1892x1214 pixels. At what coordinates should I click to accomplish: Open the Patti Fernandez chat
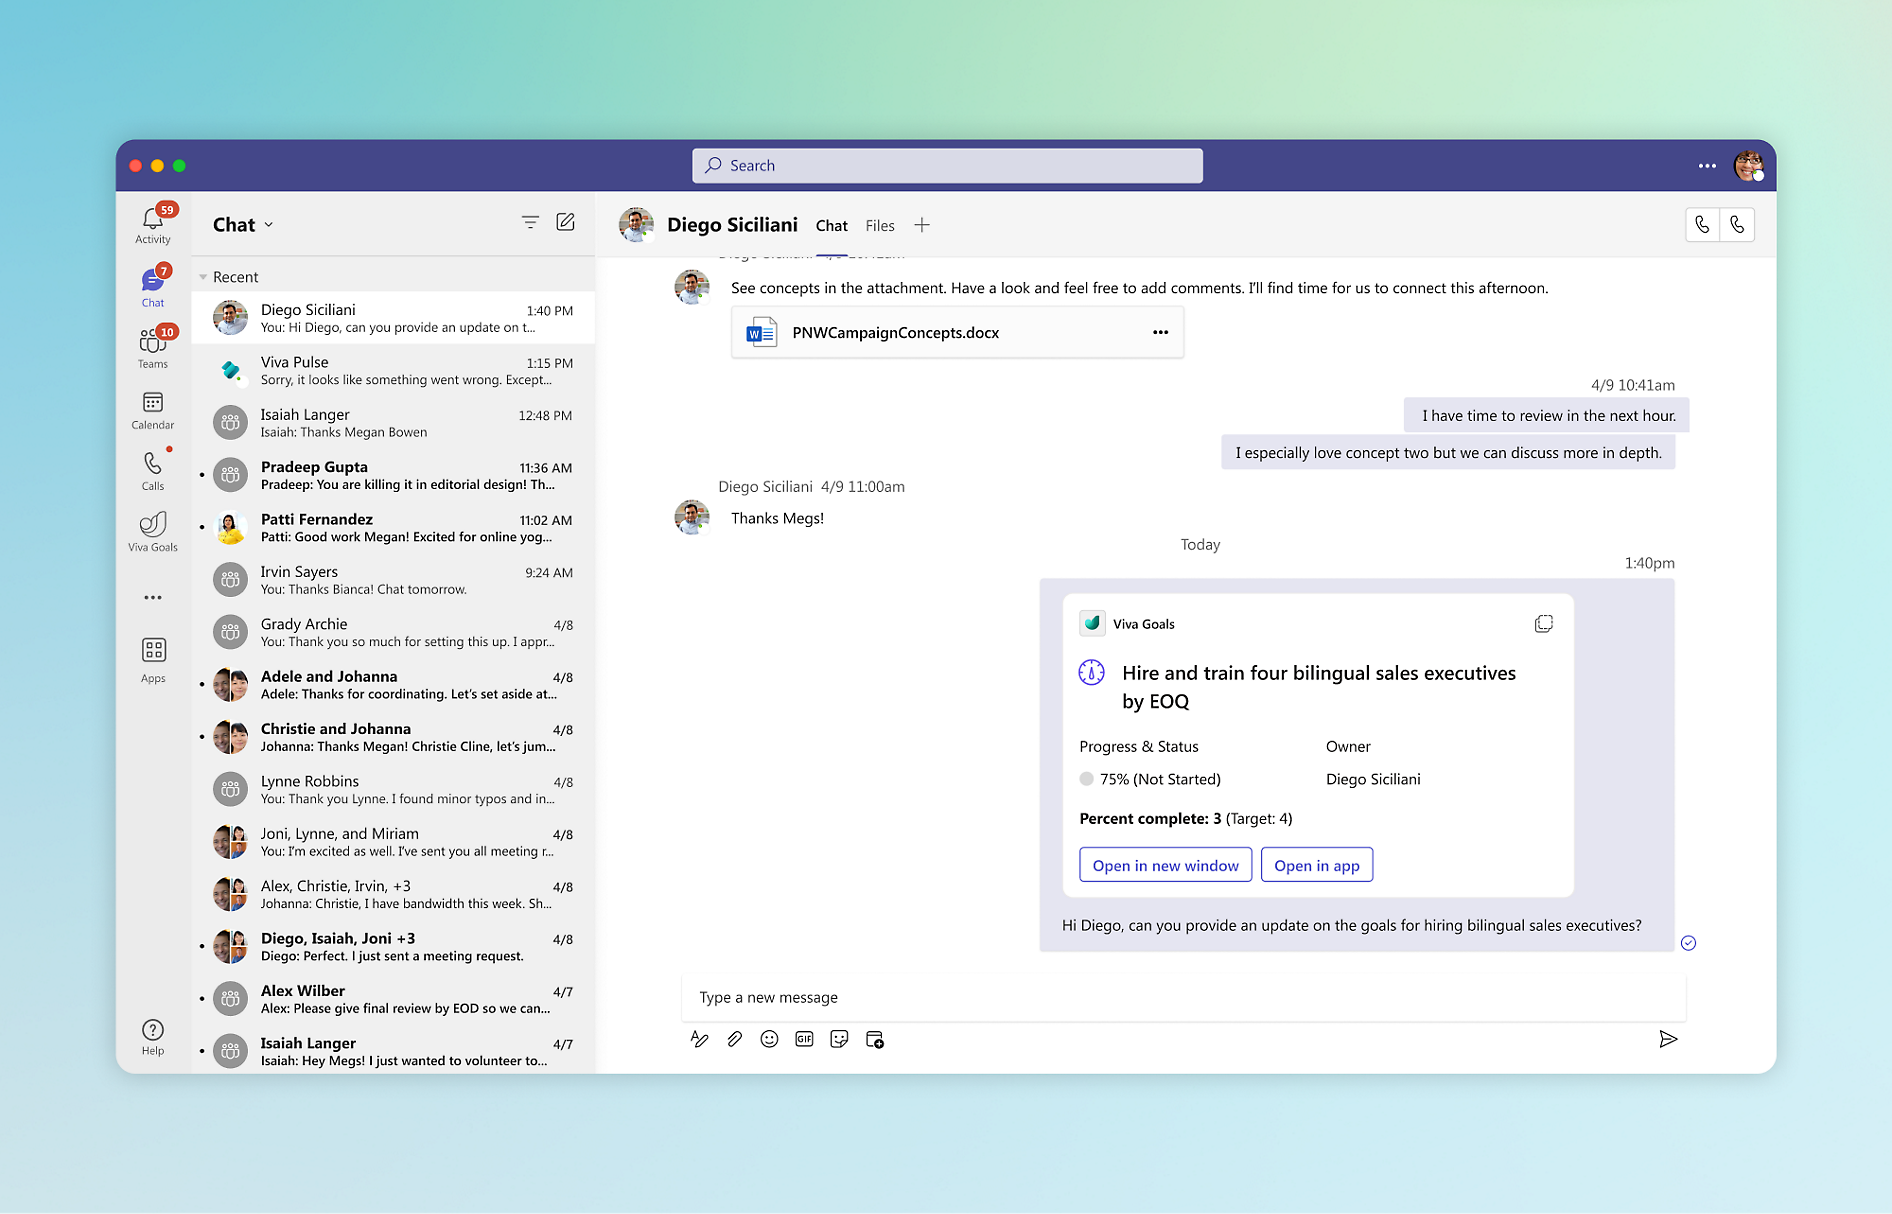coord(394,528)
